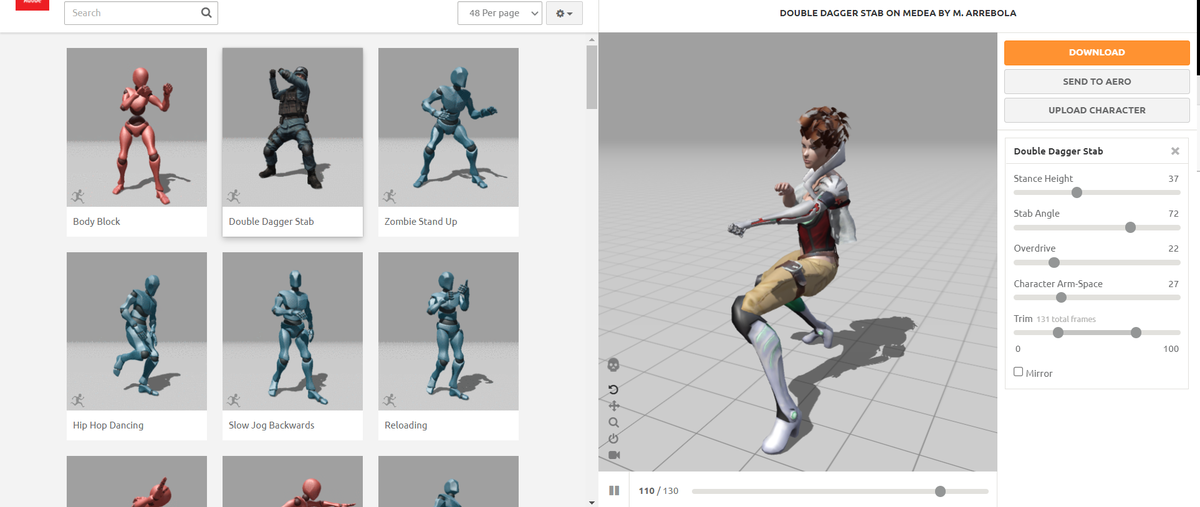The width and height of the screenshot is (1200, 507).
Task: Click the Body Block label
Action: (96, 221)
